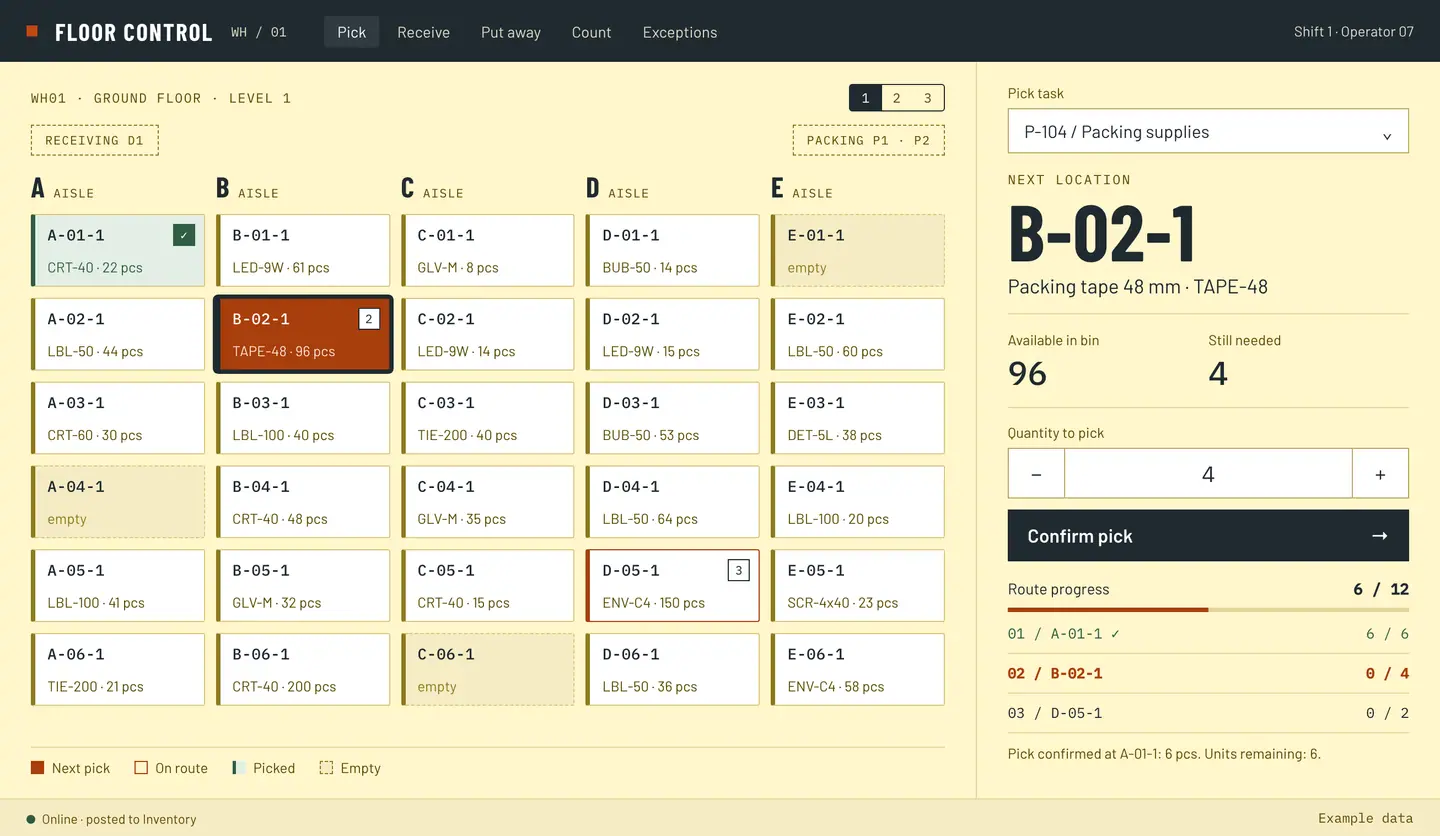Image resolution: width=1440 pixels, height=836 pixels.
Task: Select the empty bin C-06-1
Action: [488, 670]
